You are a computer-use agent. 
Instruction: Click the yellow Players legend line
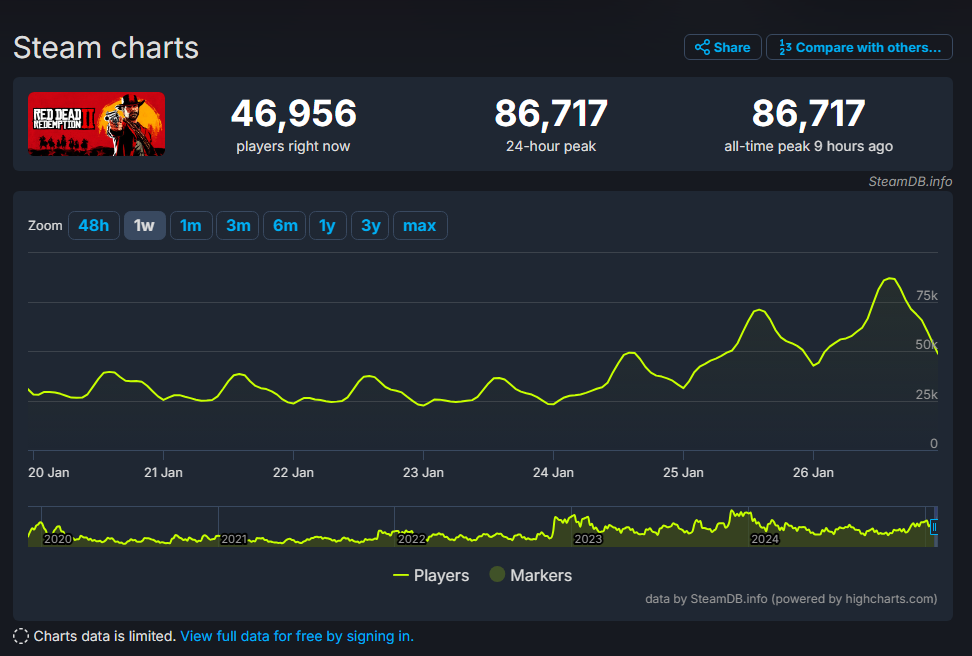click(400, 576)
